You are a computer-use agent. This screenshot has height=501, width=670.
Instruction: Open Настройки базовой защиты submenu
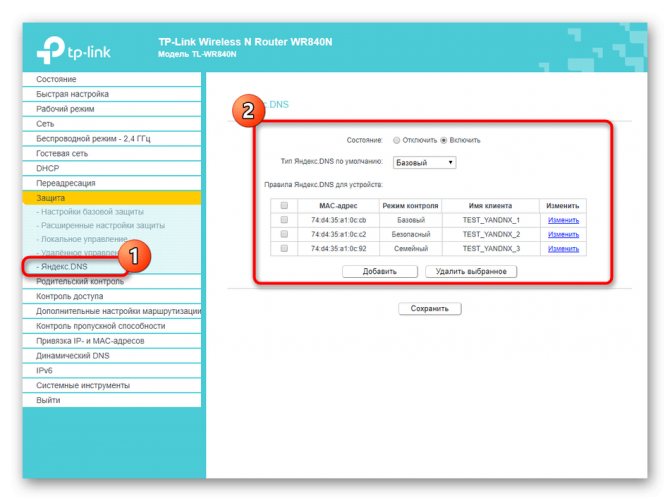[90, 212]
